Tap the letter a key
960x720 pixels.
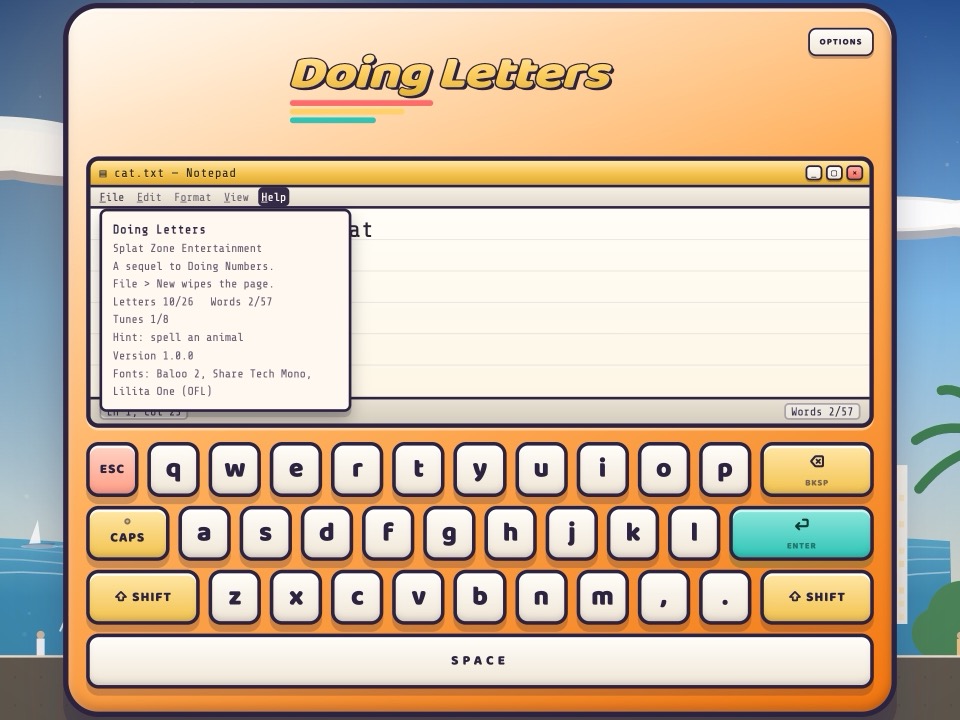(204, 533)
